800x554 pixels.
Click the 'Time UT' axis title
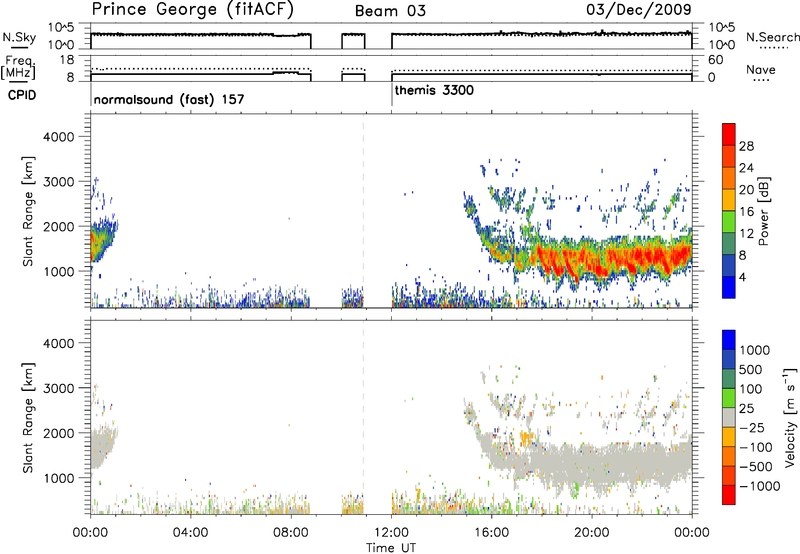pyautogui.click(x=391, y=548)
